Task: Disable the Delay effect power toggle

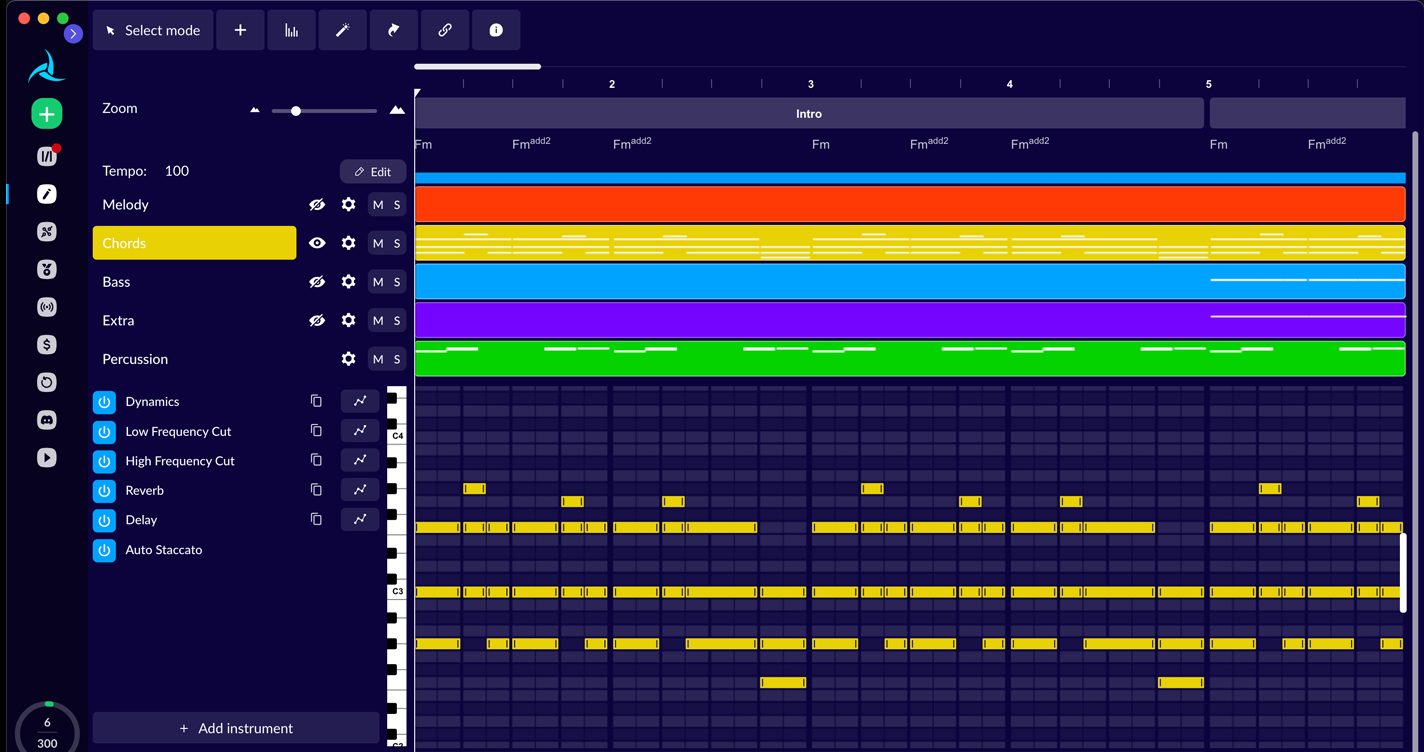Action: pos(104,520)
